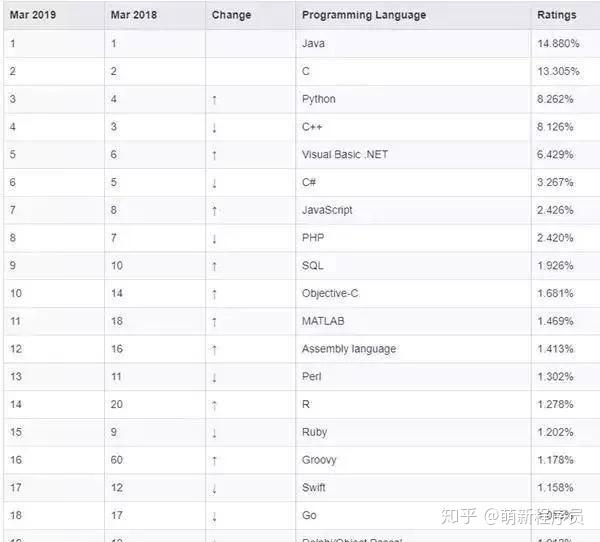The image size is (600, 542).
Task: Click the Perl language name
Action: [311, 377]
